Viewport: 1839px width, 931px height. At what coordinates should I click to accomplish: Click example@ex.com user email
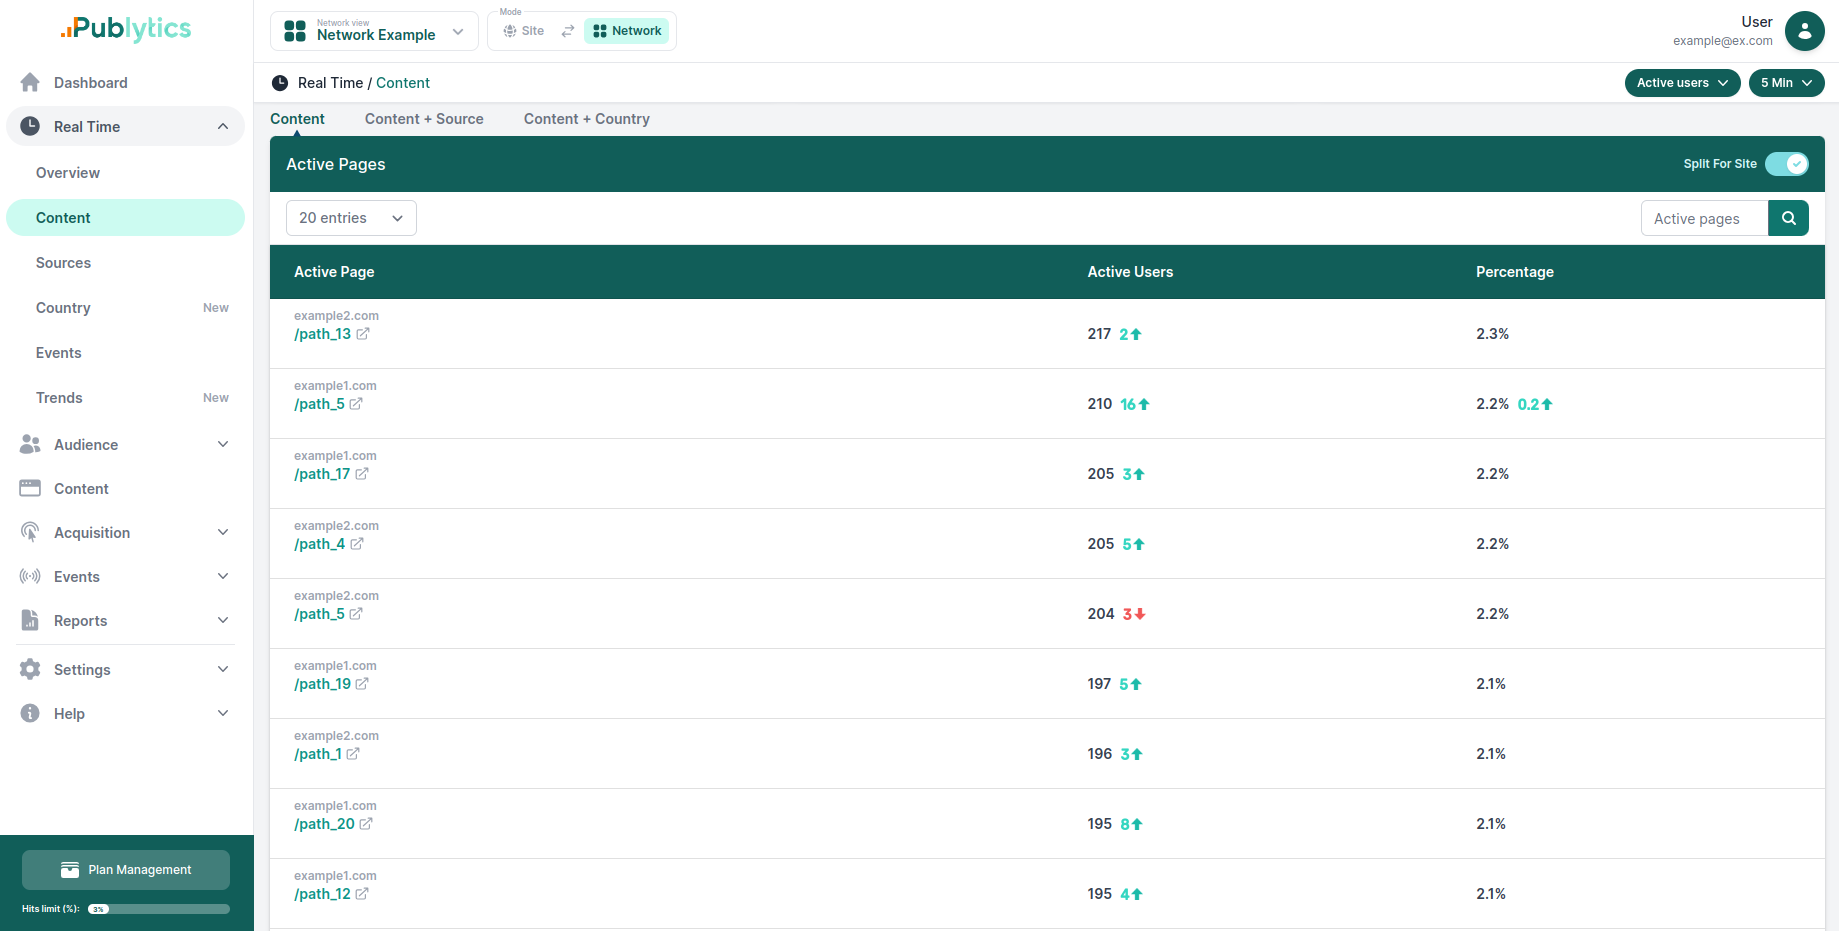click(x=1722, y=41)
